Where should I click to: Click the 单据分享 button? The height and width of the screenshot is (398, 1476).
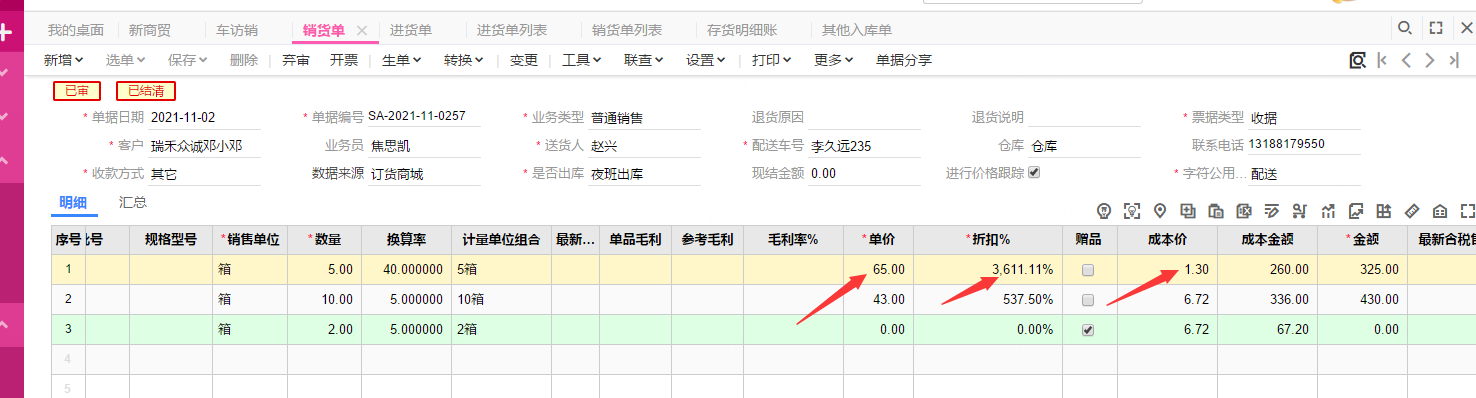(904, 60)
